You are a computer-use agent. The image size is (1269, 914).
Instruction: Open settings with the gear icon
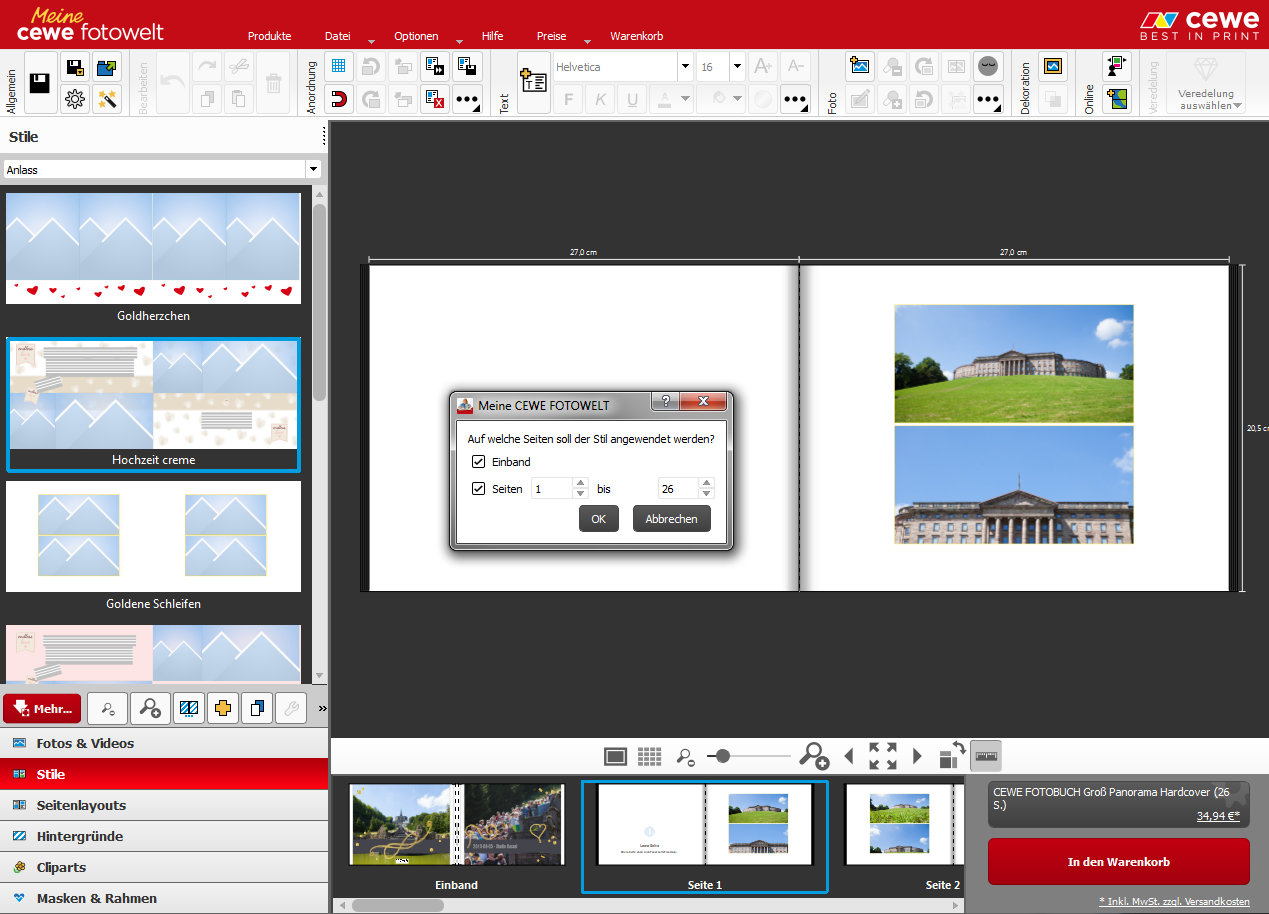click(74, 99)
